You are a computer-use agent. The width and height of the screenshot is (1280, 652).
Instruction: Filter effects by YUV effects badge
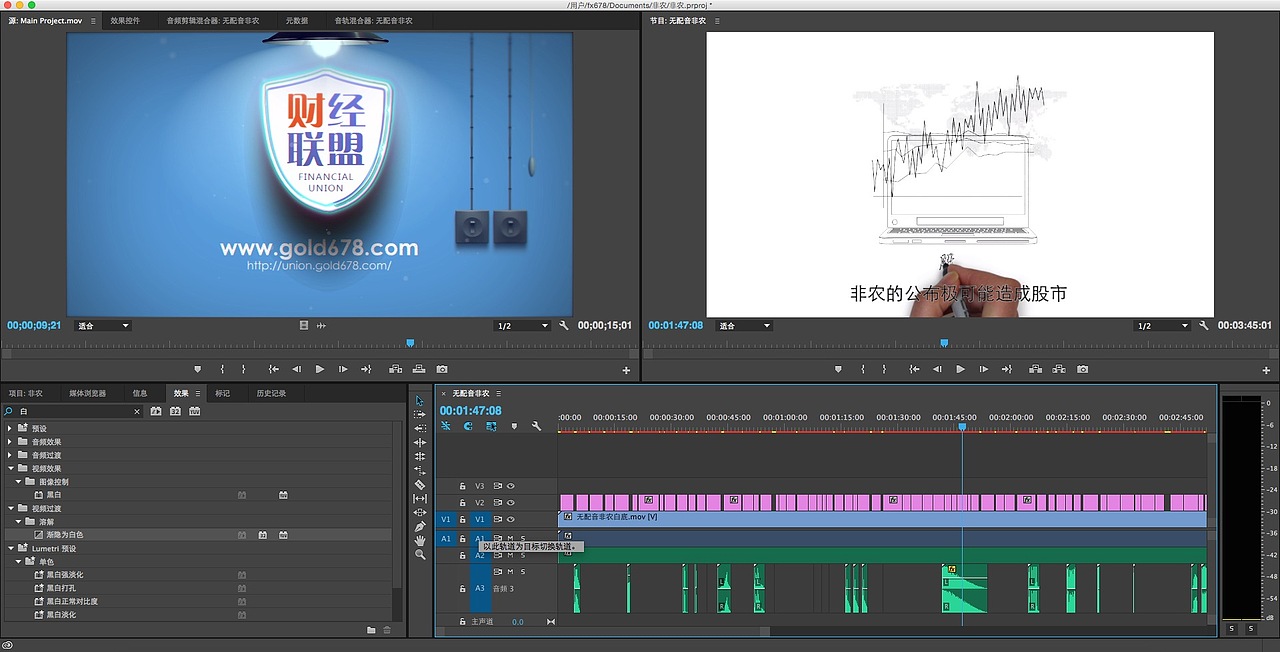tap(194, 411)
